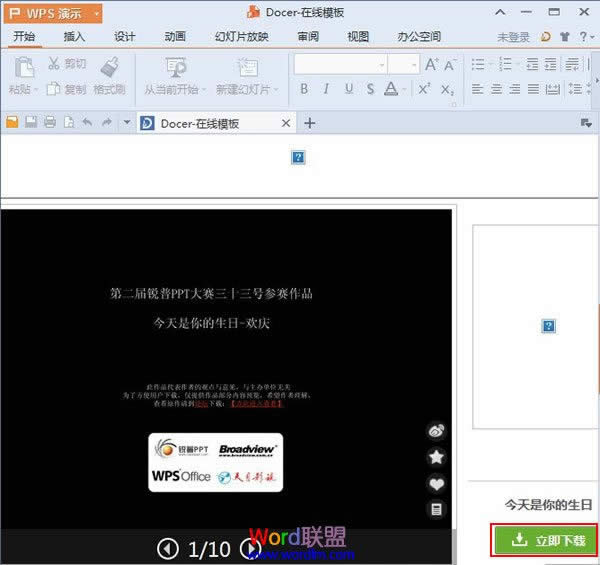The height and width of the screenshot is (565, 600).
Task: Expand the WPS 演示 application menu arrow
Action: pos(95,14)
